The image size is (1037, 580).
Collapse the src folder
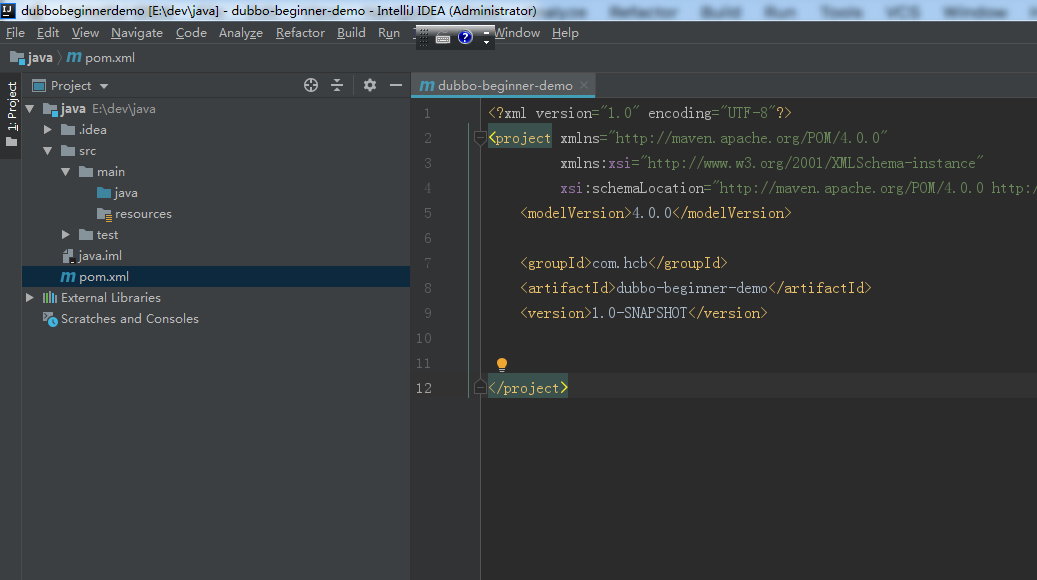(48, 151)
